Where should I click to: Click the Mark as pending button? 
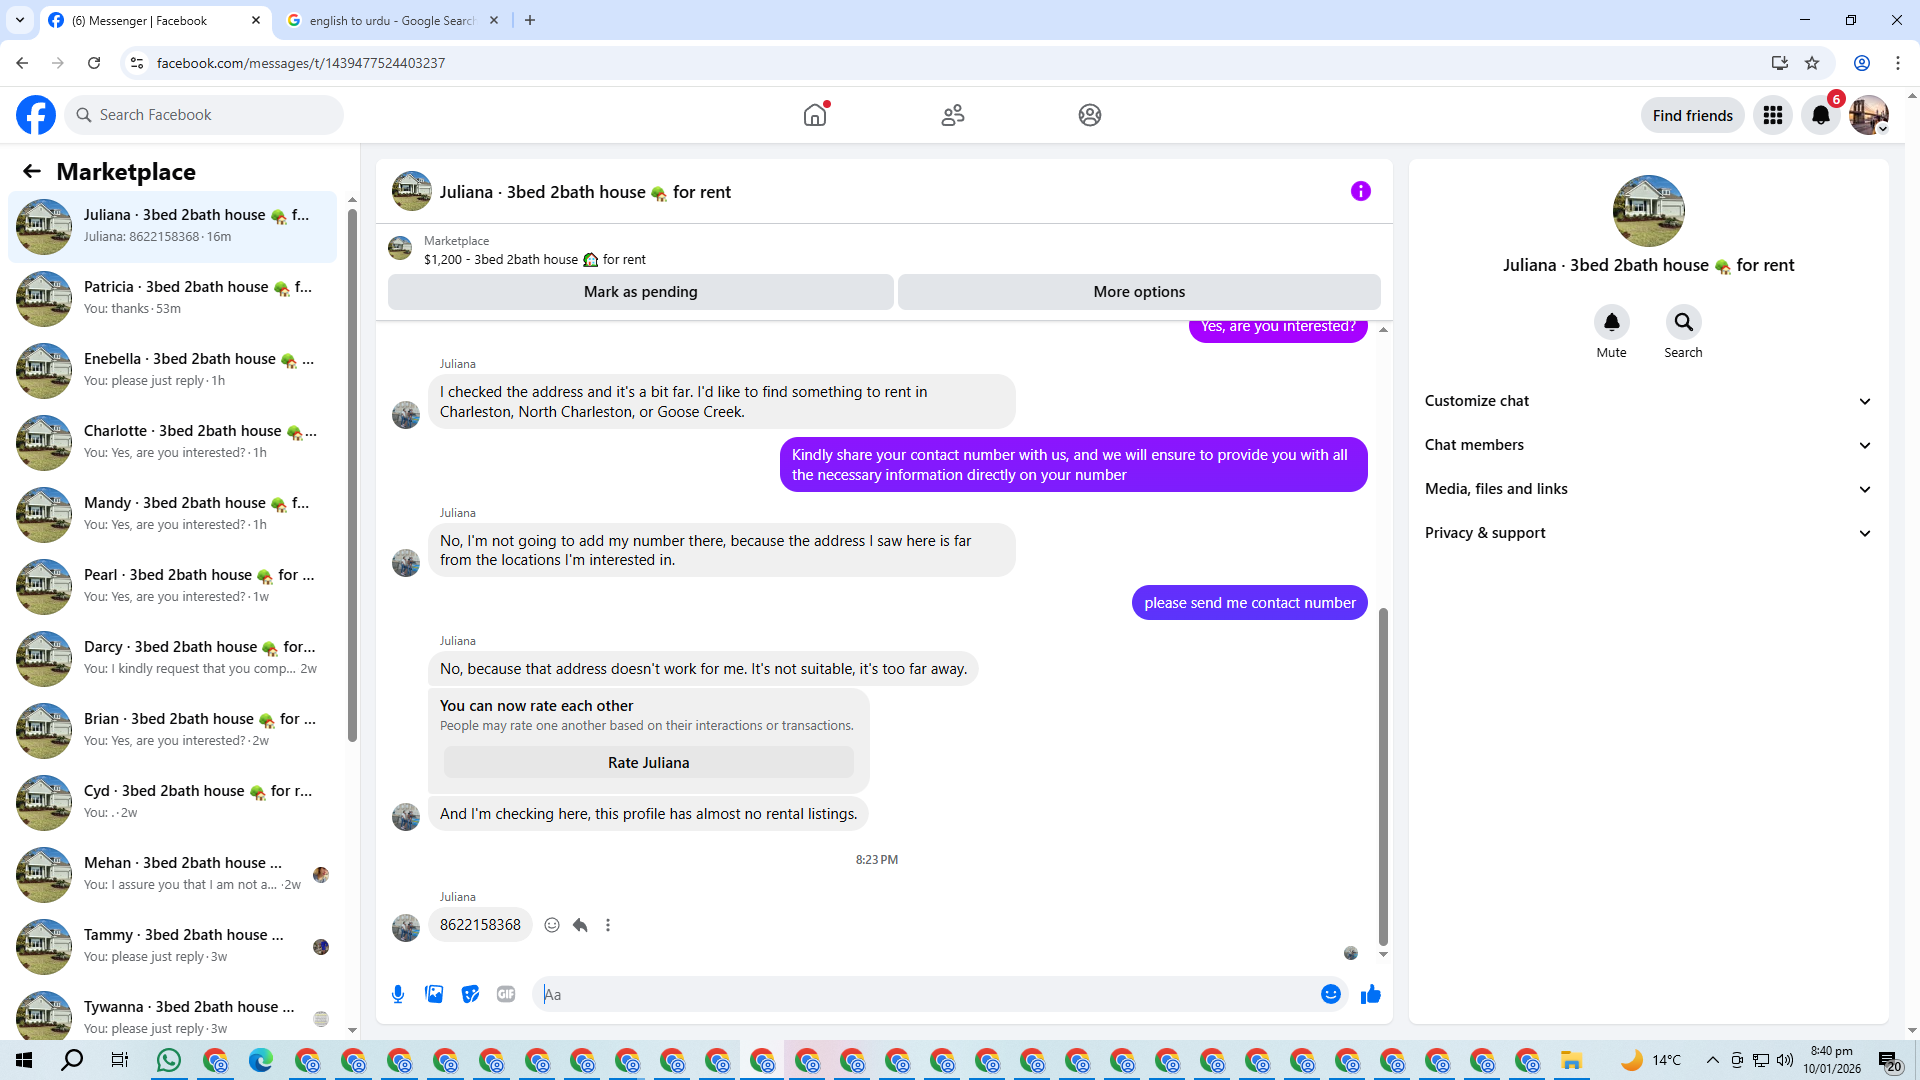(x=640, y=292)
